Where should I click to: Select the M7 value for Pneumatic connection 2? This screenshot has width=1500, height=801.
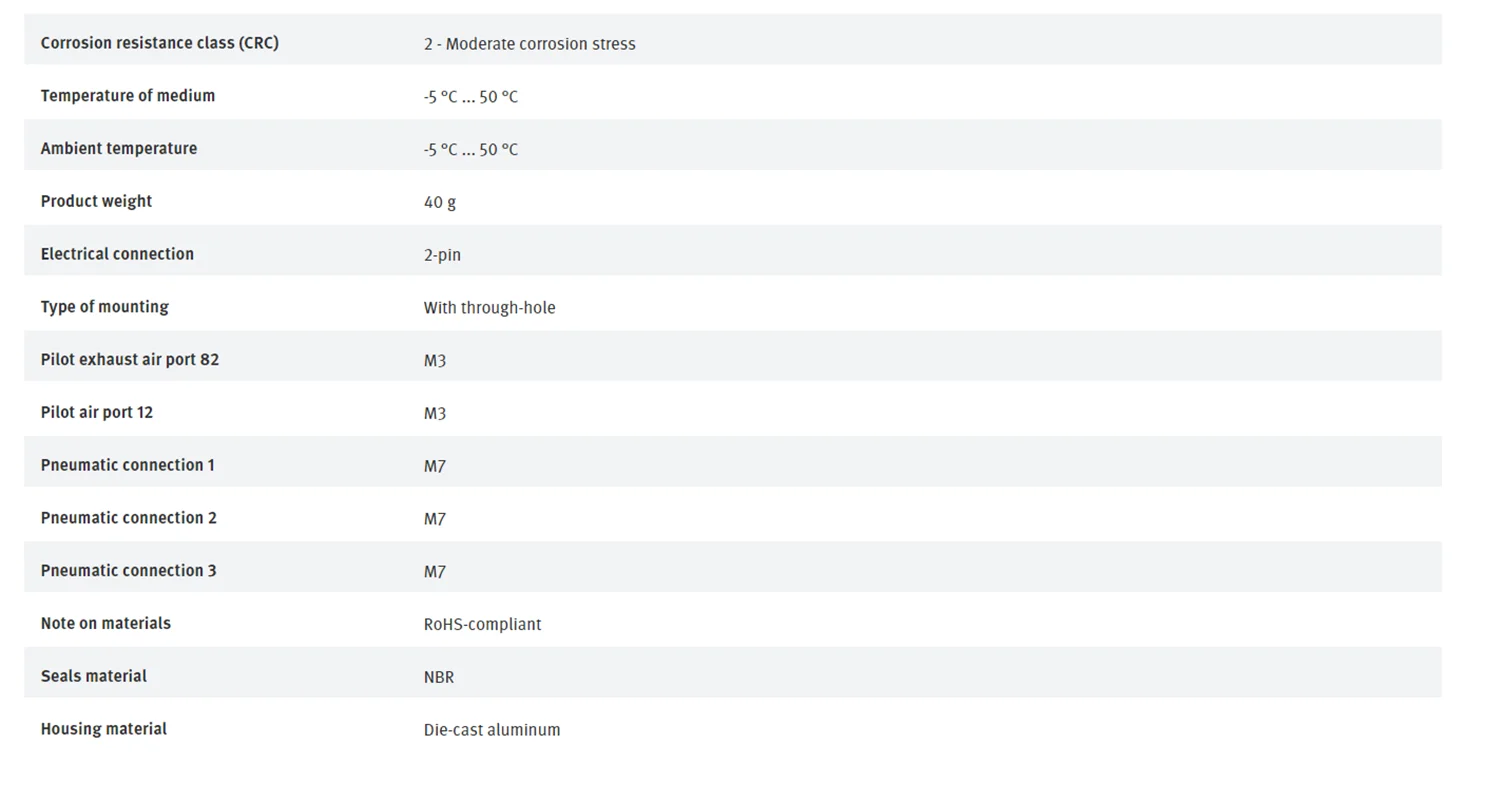pos(434,519)
